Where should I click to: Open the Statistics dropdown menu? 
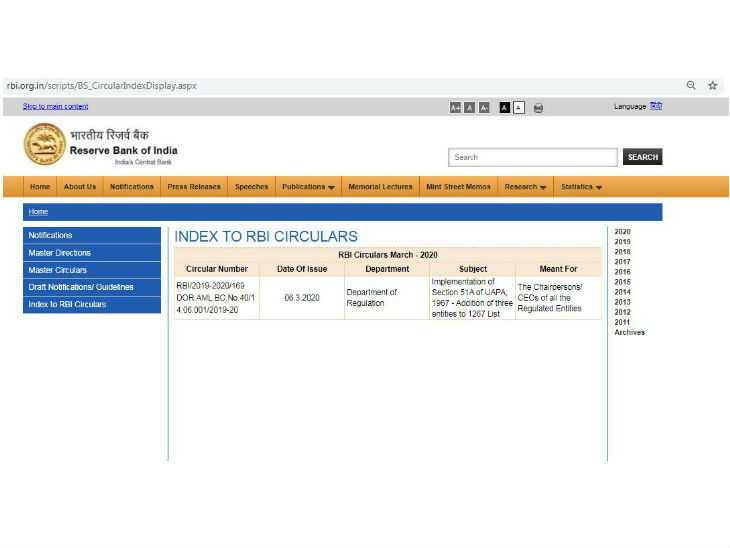[581, 187]
